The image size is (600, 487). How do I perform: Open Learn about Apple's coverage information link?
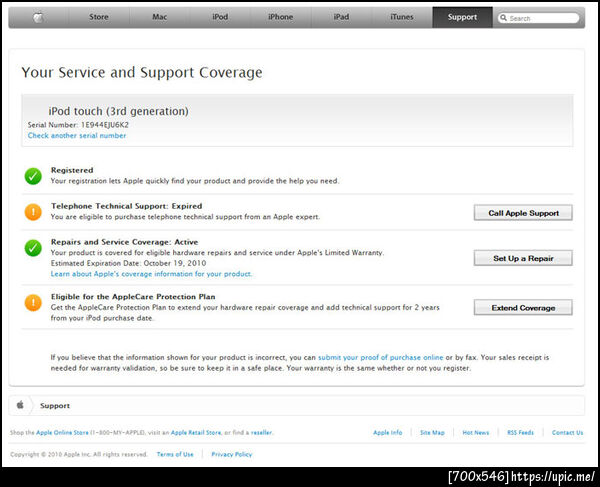[x=151, y=274]
